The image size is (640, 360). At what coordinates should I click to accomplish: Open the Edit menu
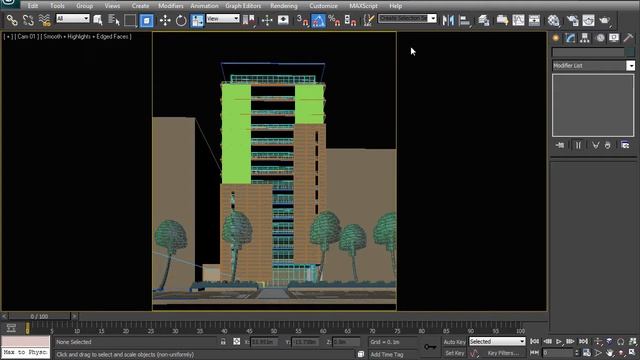(33, 6)
